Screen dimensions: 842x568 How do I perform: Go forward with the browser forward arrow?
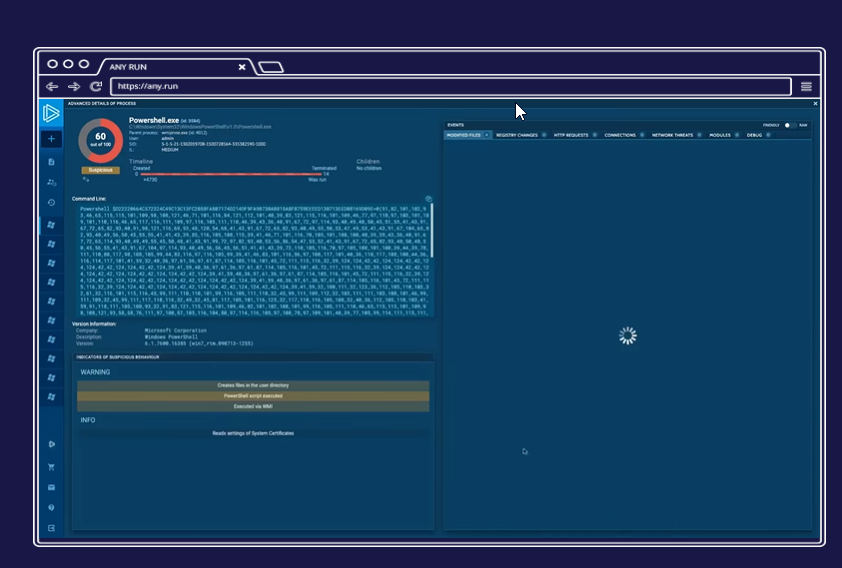point(74,86)
